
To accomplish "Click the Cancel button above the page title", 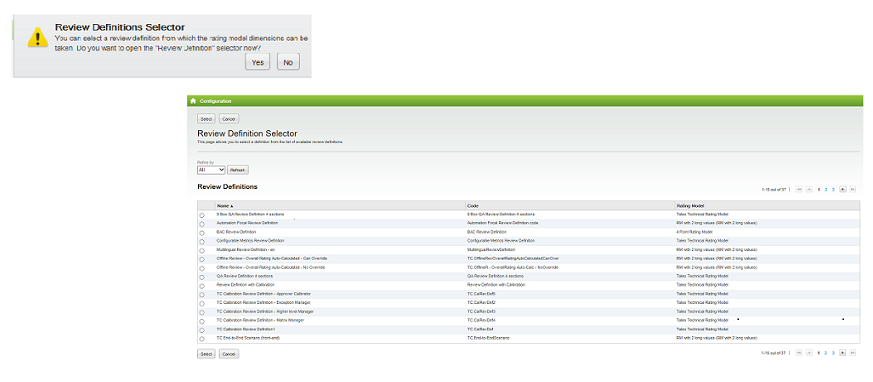I will (229, 119).
